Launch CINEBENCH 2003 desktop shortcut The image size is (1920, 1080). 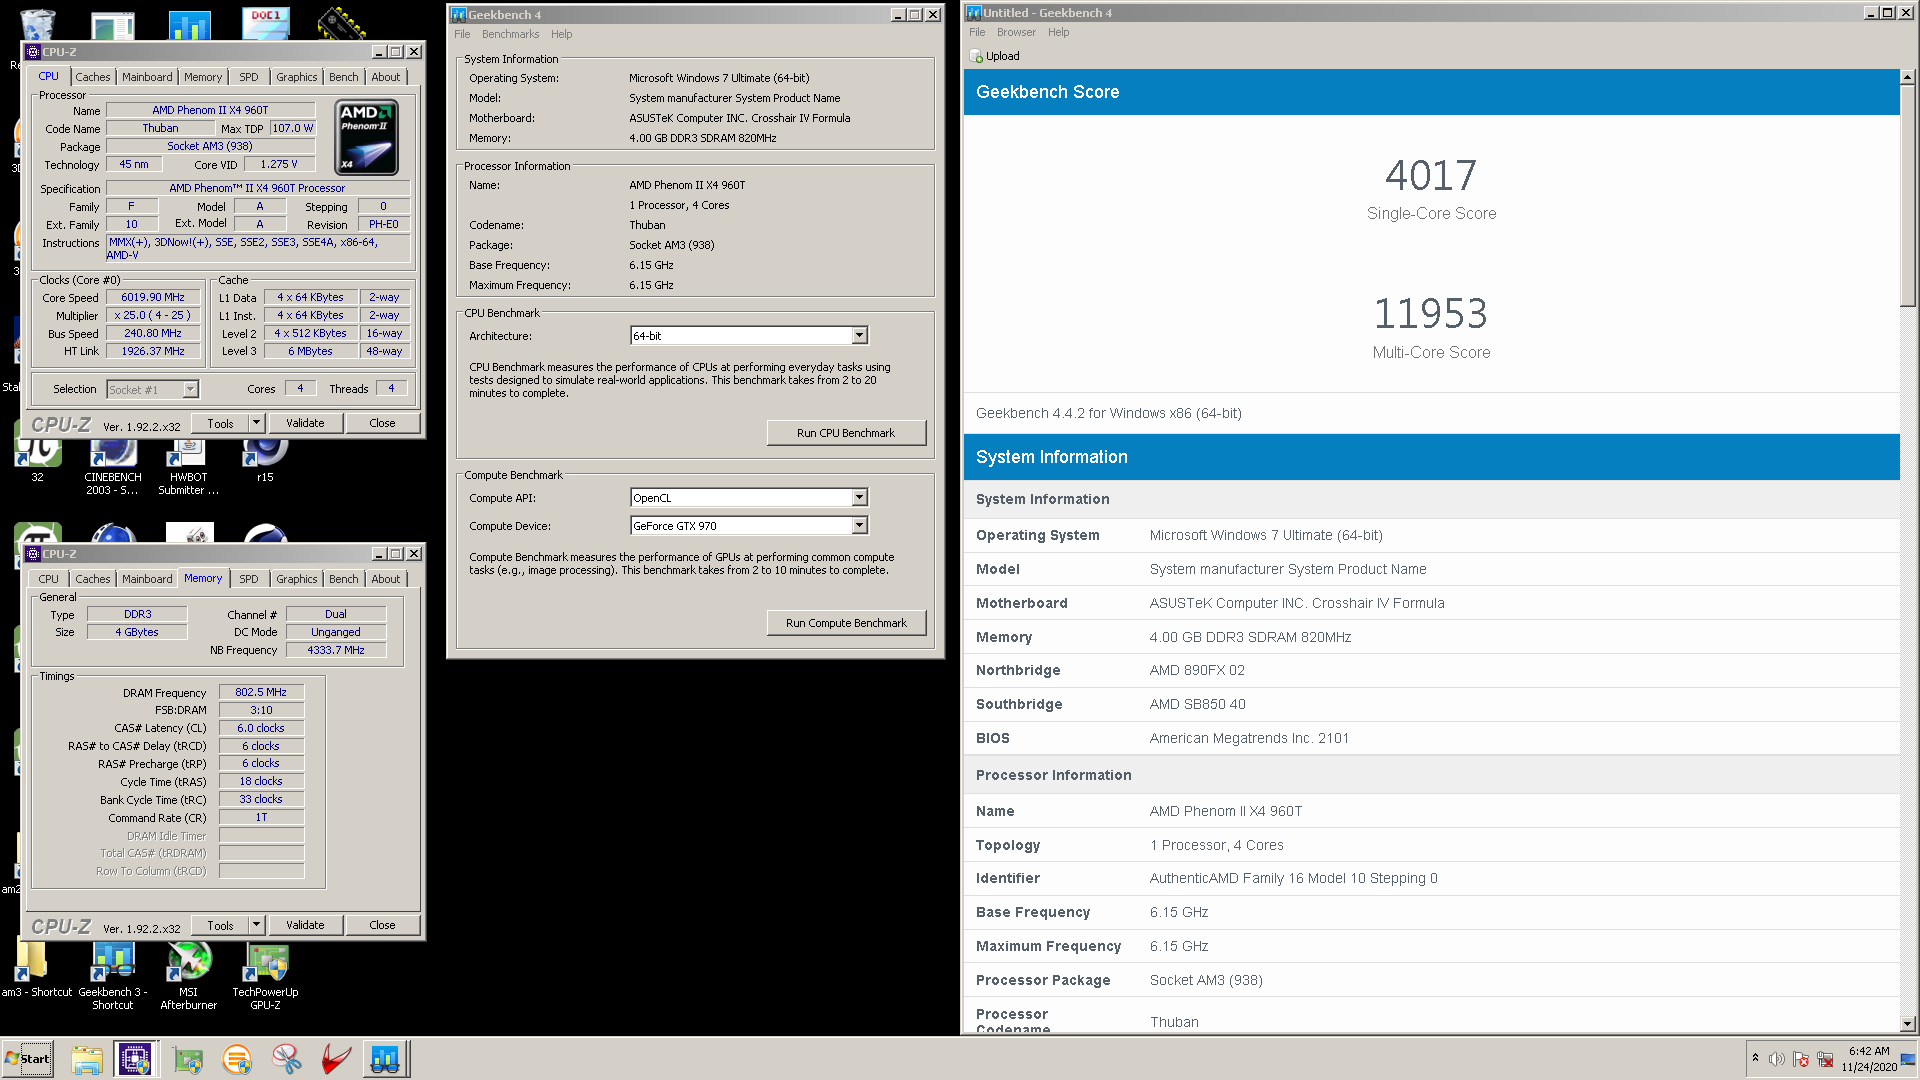point(113,467)
